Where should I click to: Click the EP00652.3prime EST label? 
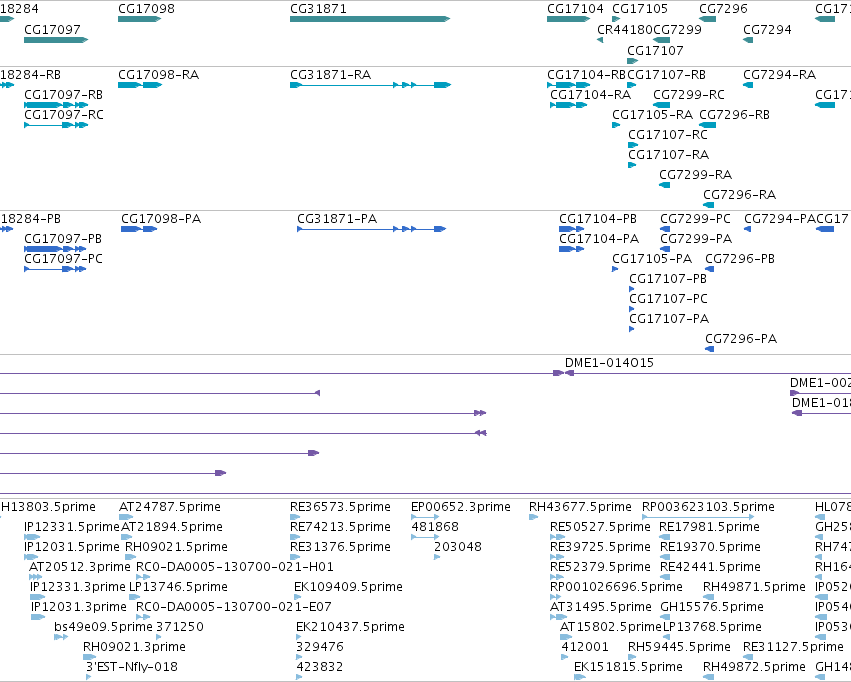461,507
